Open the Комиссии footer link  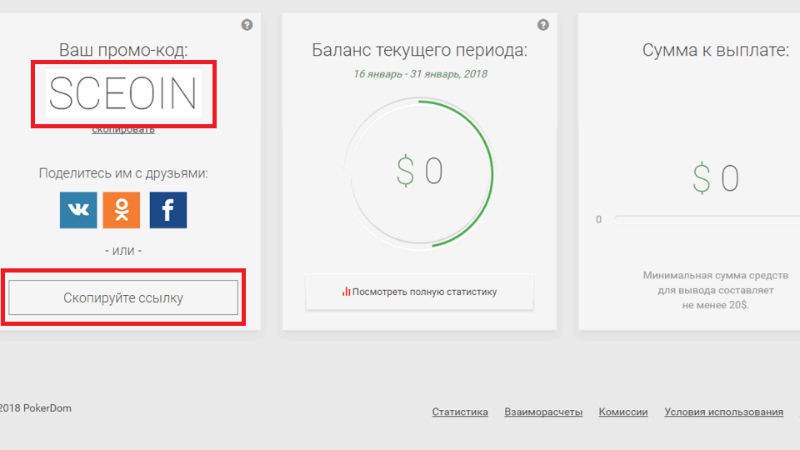point(623,412)
